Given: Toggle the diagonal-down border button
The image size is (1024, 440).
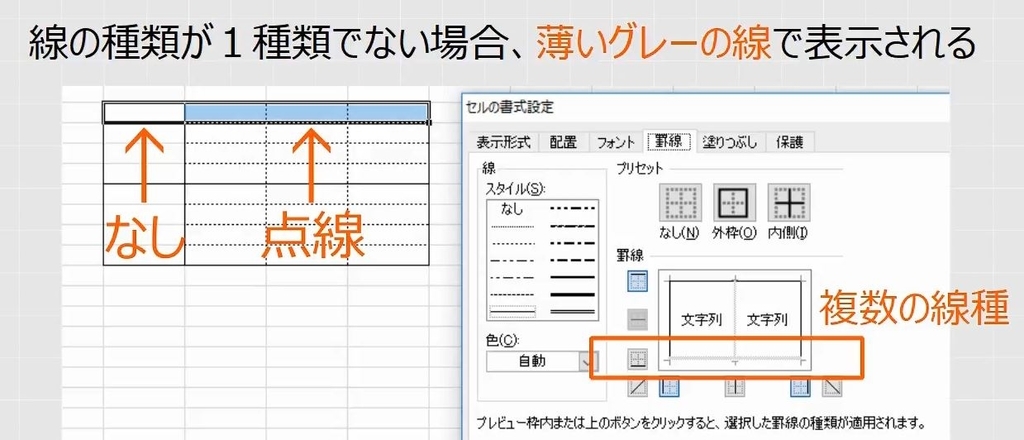Looking at the screenshot, I should point(832,388).
